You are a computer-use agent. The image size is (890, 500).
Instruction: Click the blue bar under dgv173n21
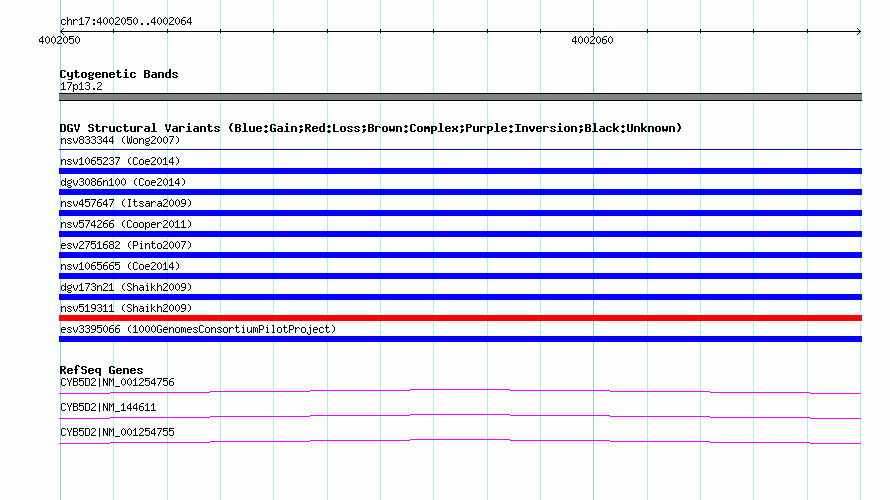pyautogui.click(x=460, y=297)
